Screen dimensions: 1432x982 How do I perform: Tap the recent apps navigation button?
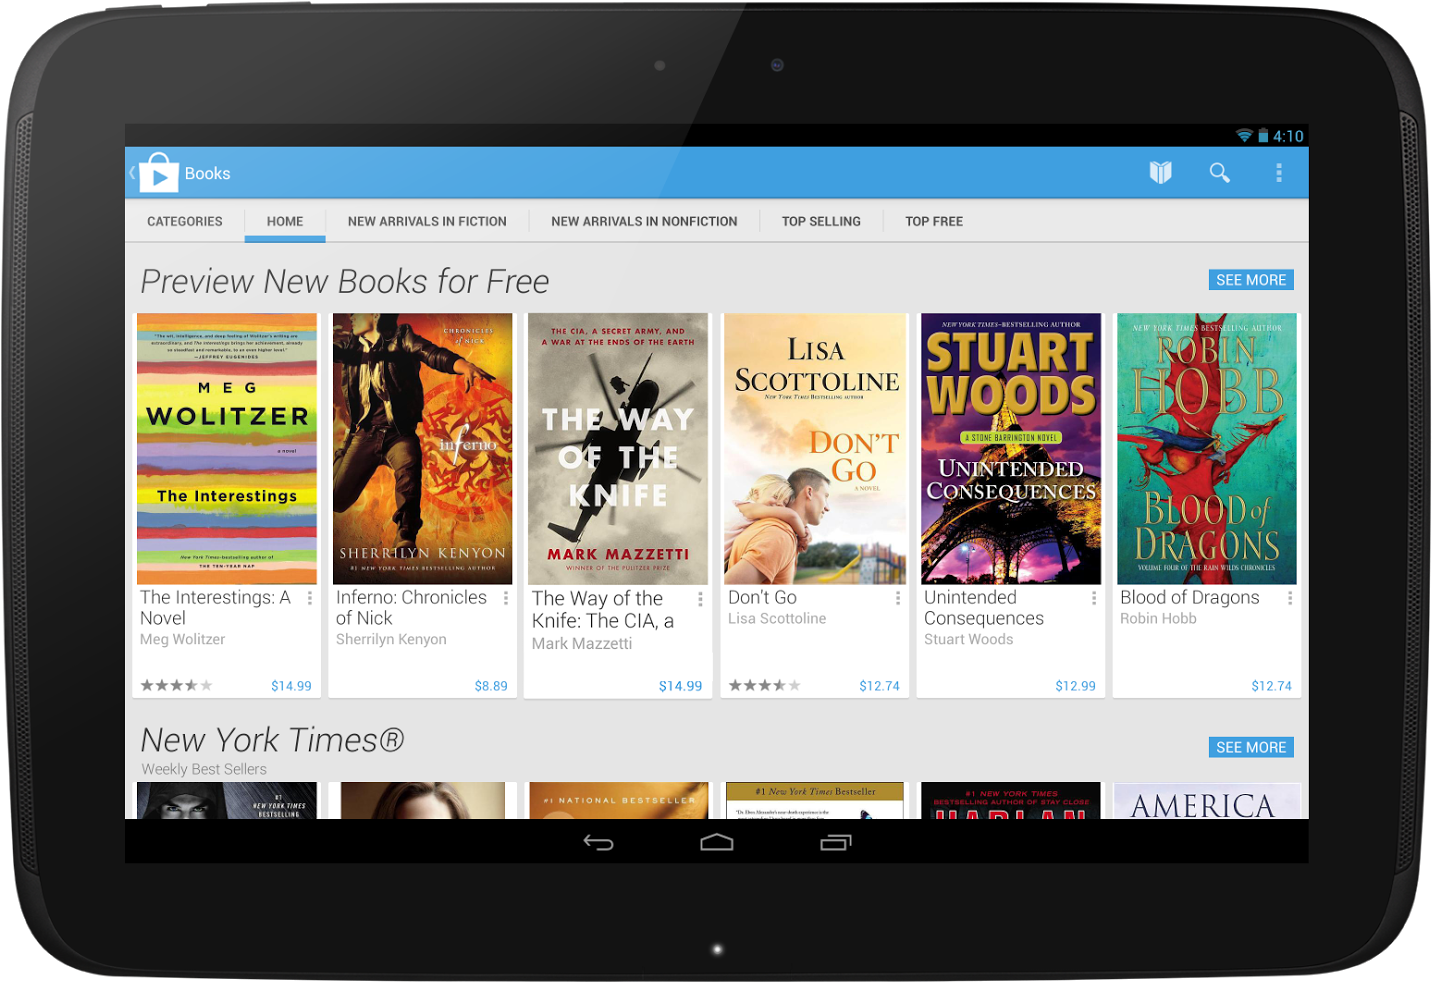tap(836, 843)
